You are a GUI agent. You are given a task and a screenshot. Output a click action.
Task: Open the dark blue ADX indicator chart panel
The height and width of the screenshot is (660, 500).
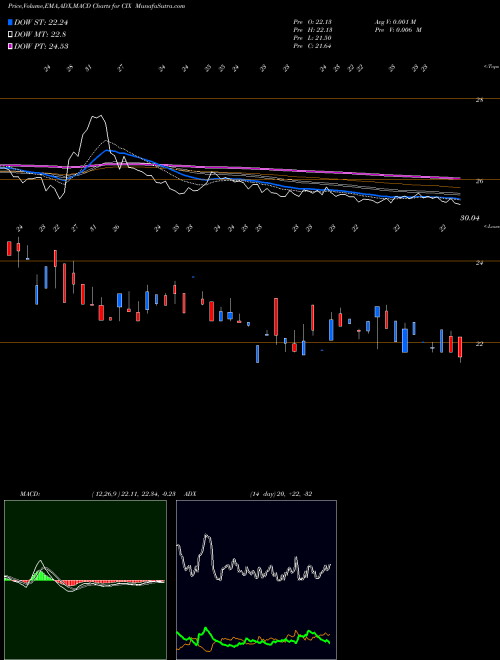[256, 580]
